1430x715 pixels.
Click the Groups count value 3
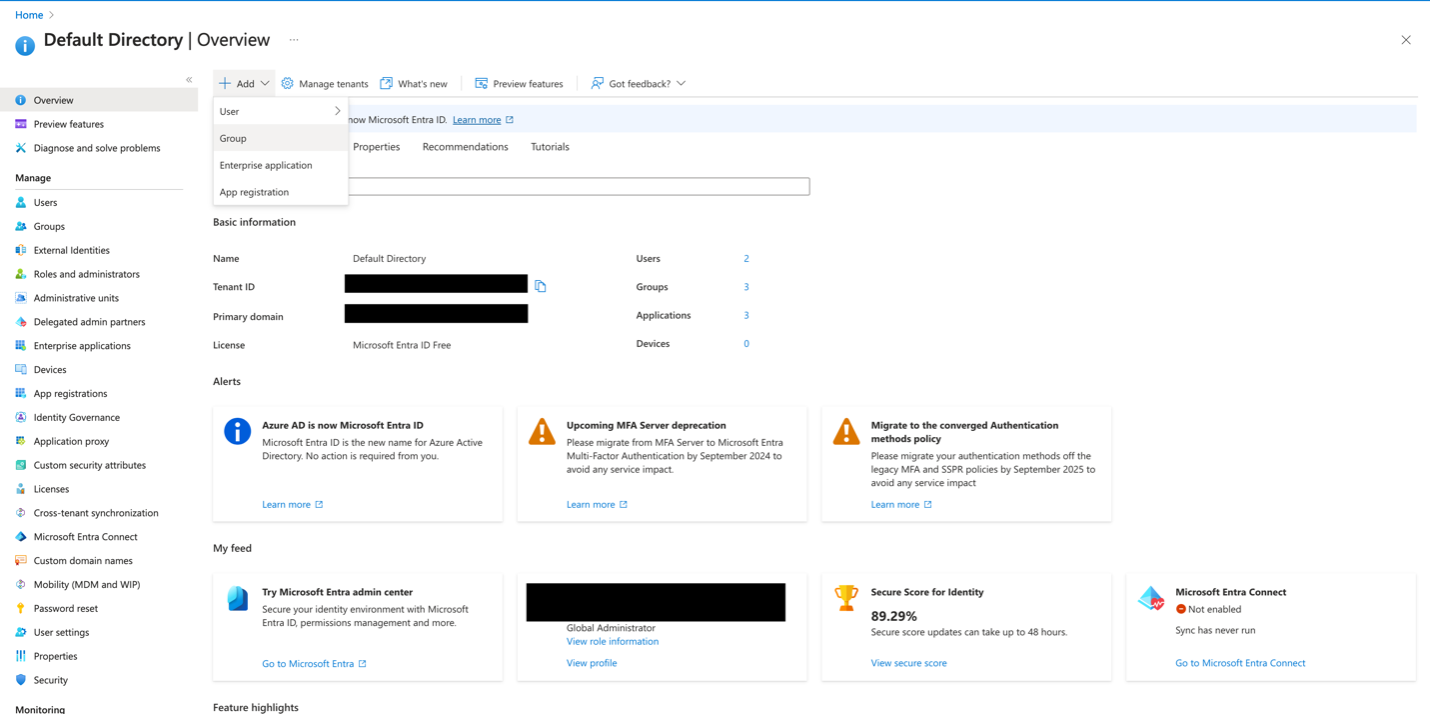(x=746, y=287)
